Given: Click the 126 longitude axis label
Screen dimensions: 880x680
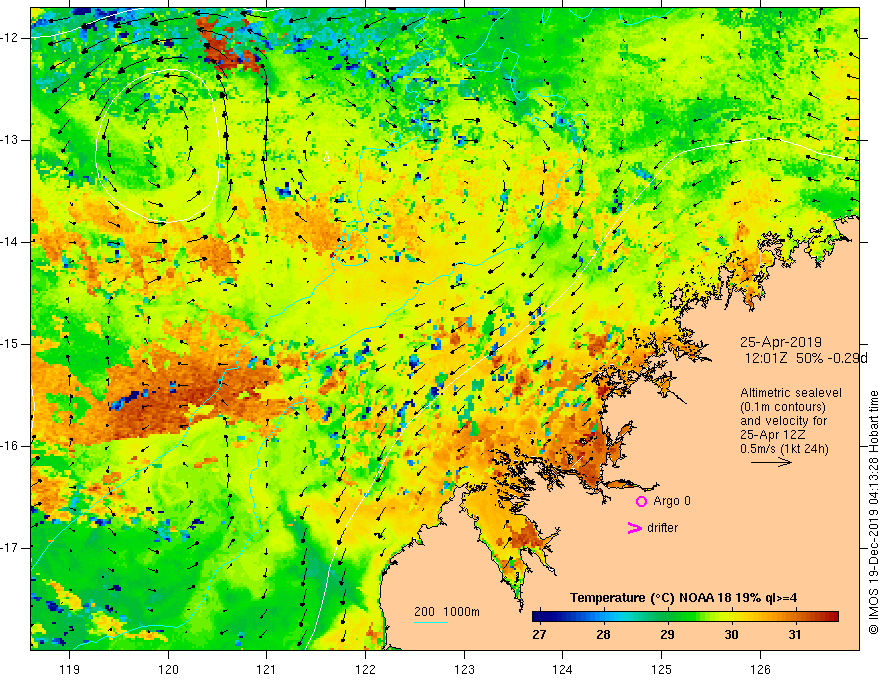Looking at the screenshot, I should (x=760, y=669).
